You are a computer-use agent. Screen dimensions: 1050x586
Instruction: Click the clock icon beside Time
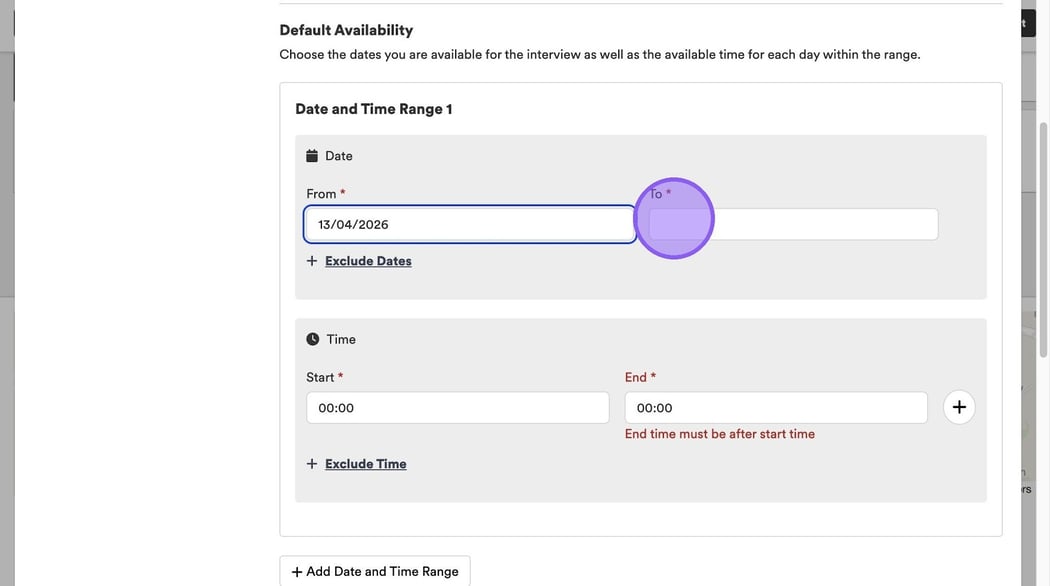[313, 339]
